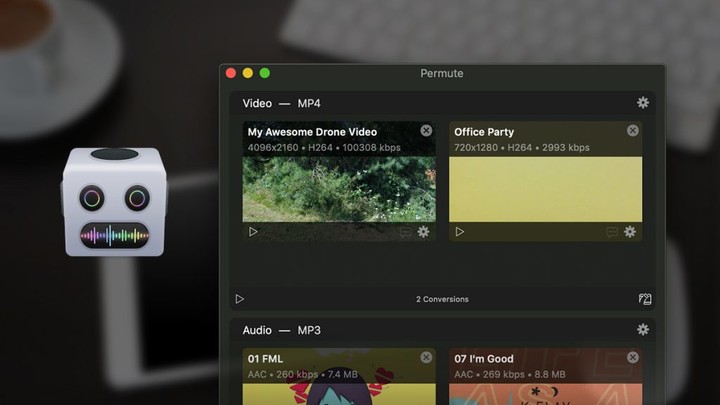Click 01 FML track title
This screenshot has width=720, height=405.
tap(265, 359)
